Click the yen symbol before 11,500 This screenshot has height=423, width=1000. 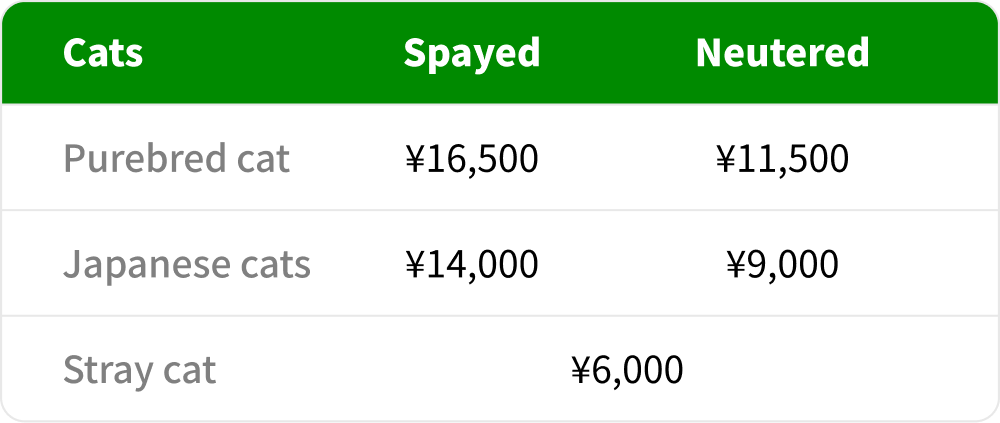pyautogui.click(x=726, y=158)
